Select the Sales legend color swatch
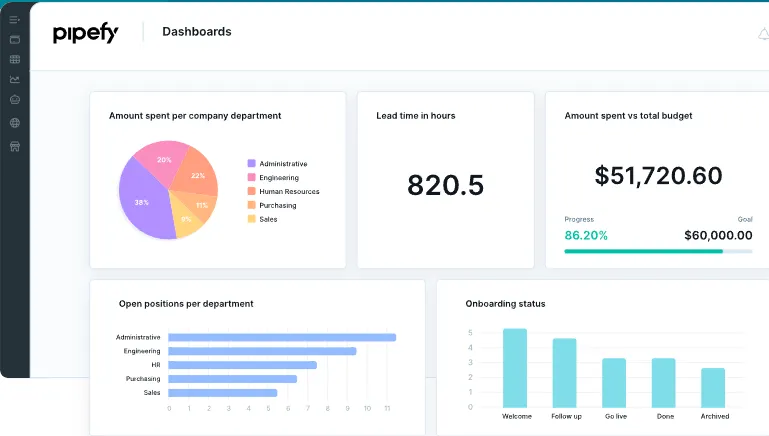 [252, 219]
